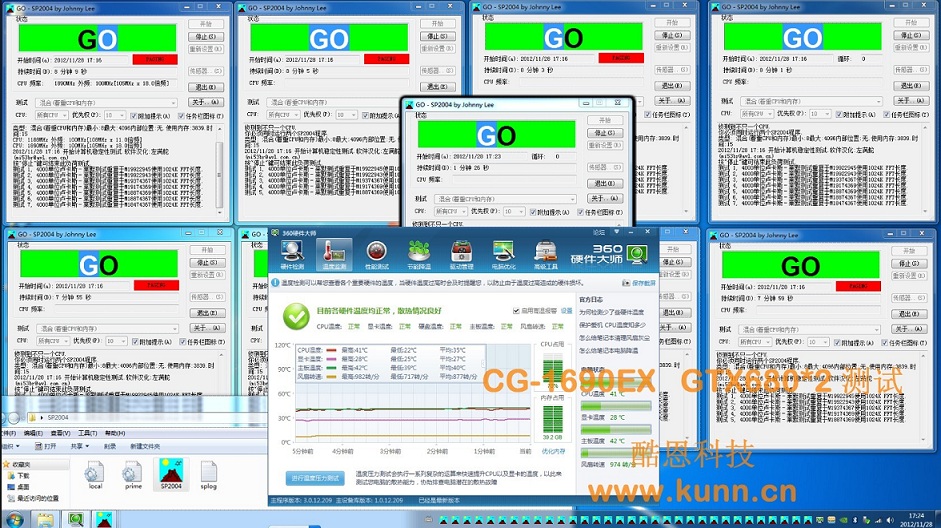Click the blue info icon in 360硬件大师
941x528 pixels.
pyautogui.click(x=275, y=283)
